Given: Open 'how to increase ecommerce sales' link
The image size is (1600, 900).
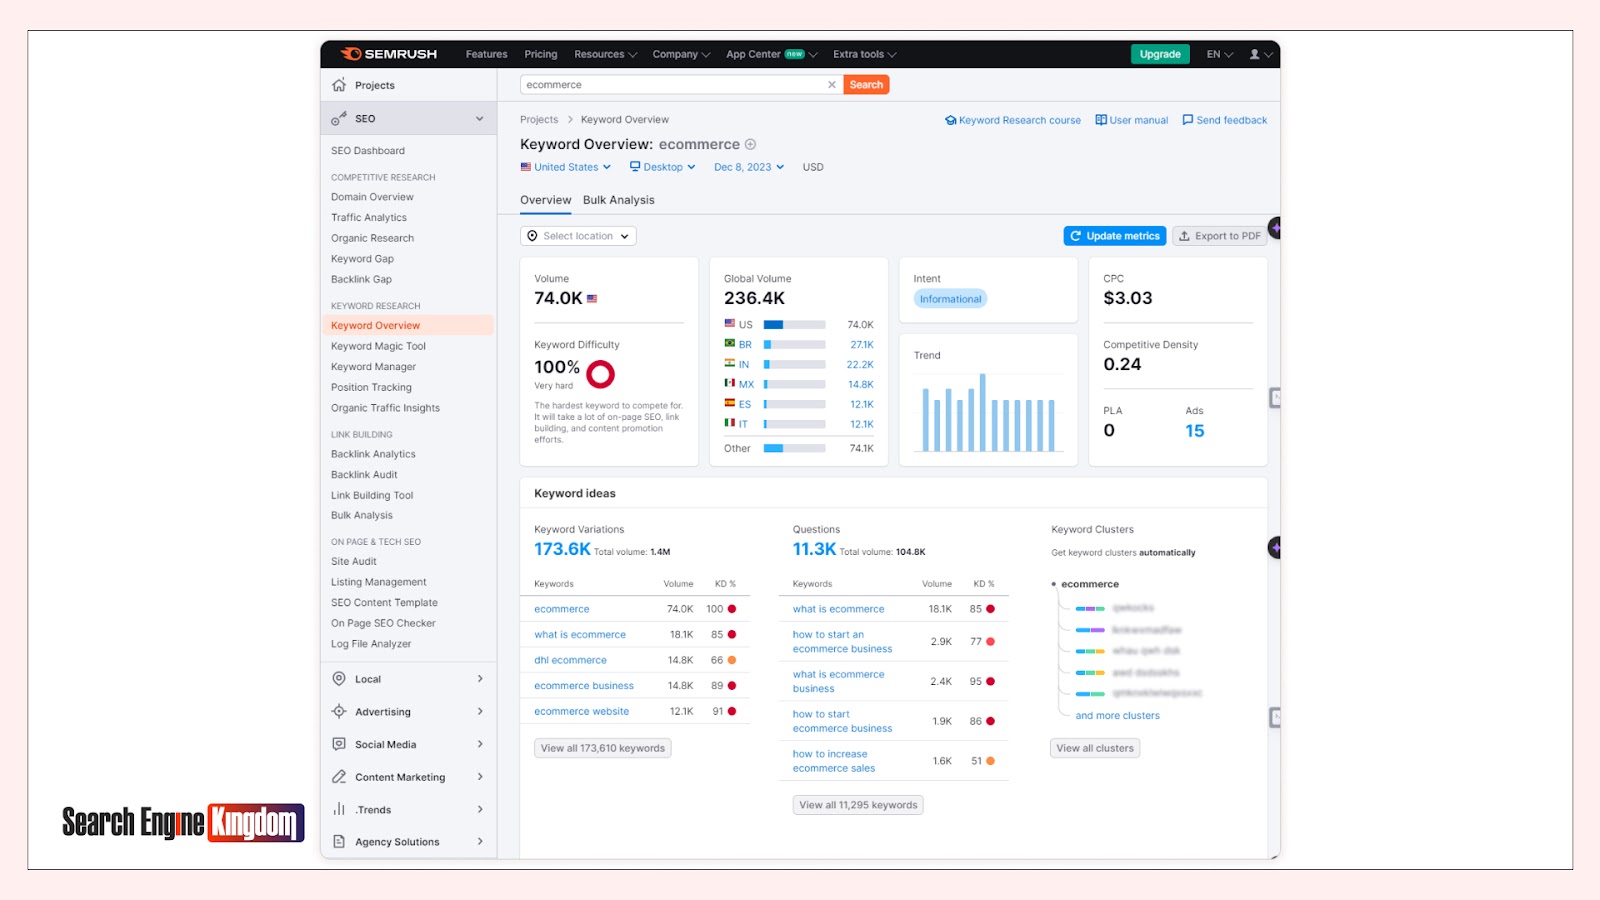Looking at the screenshot, I should pos(834,761).
